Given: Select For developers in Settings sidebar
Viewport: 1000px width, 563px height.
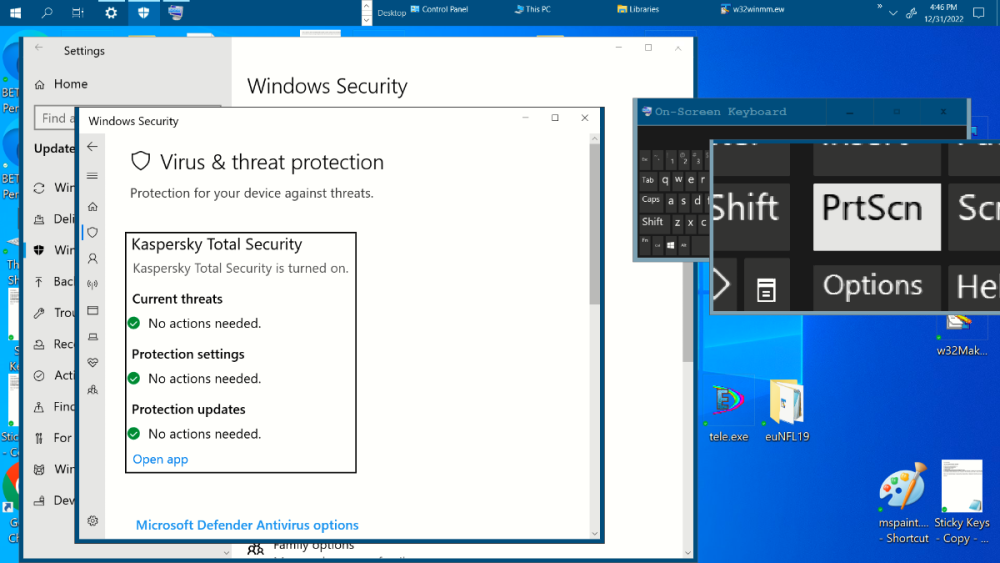Looking at the screenshot, I should [x=53, y=437].
